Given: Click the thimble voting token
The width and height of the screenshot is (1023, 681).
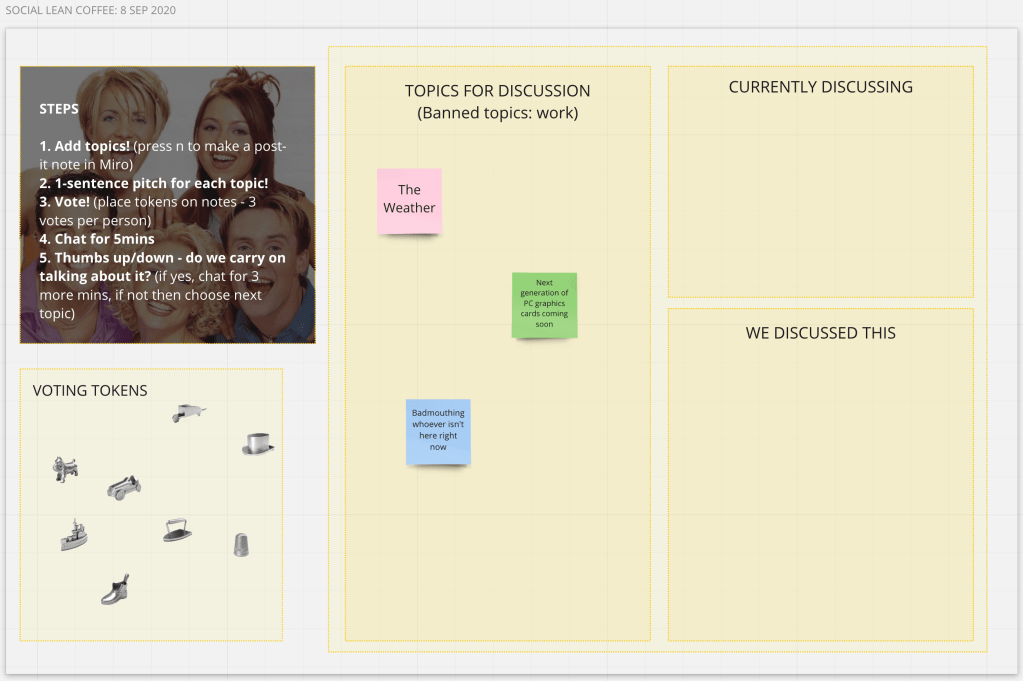Looking at the screenshot, I should click(241, 544).
